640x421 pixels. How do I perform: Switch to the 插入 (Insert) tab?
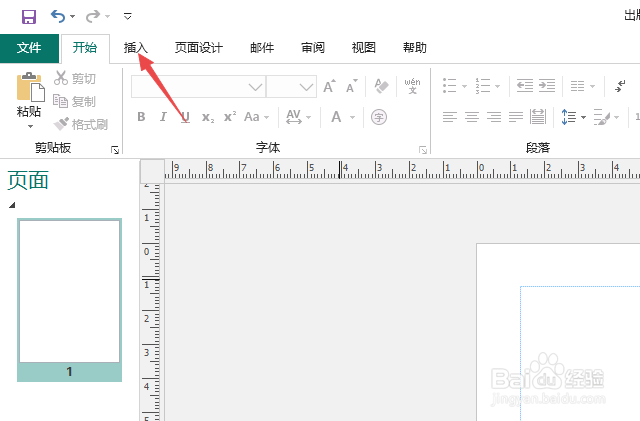136,48
